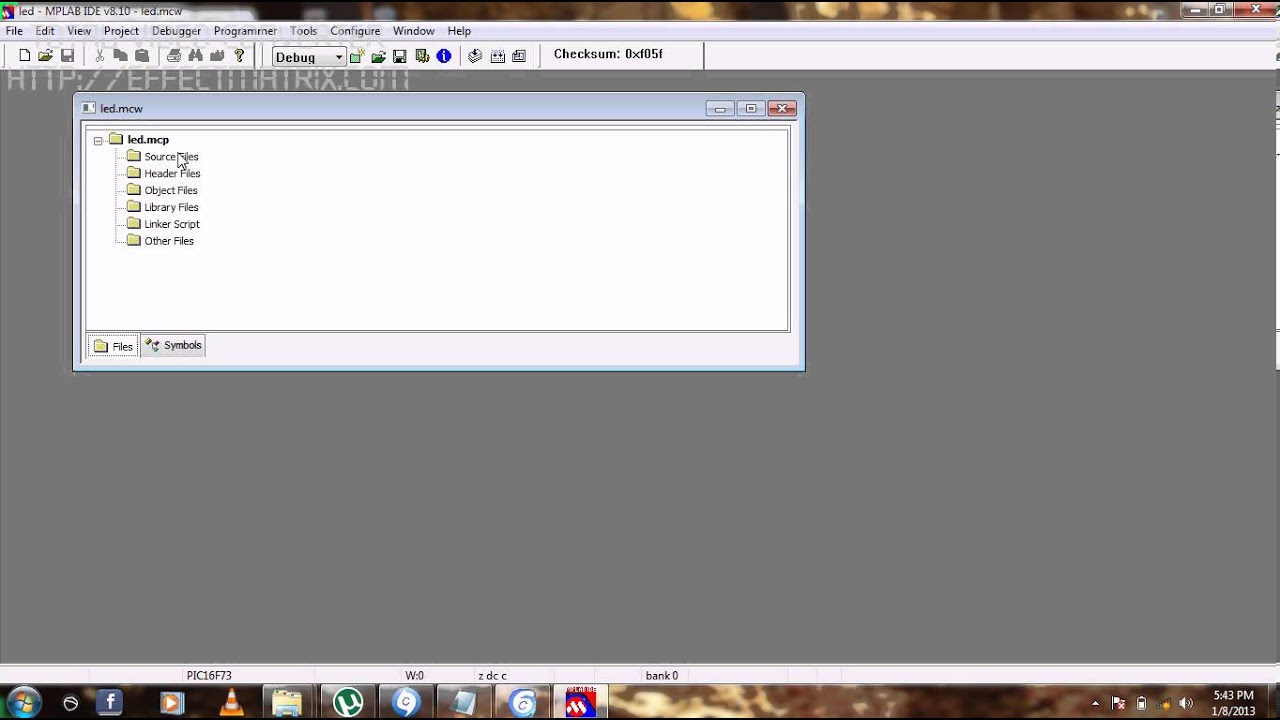
Task: Select the Source Files folder
Action: (171, 157)
